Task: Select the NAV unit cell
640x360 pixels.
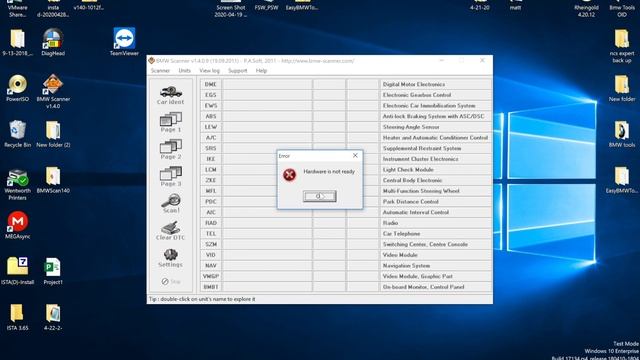Action: (211, 265)
